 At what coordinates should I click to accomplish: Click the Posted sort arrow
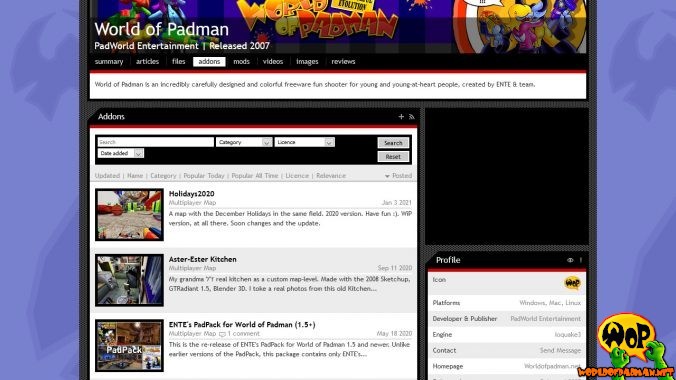tap(387, 176)
